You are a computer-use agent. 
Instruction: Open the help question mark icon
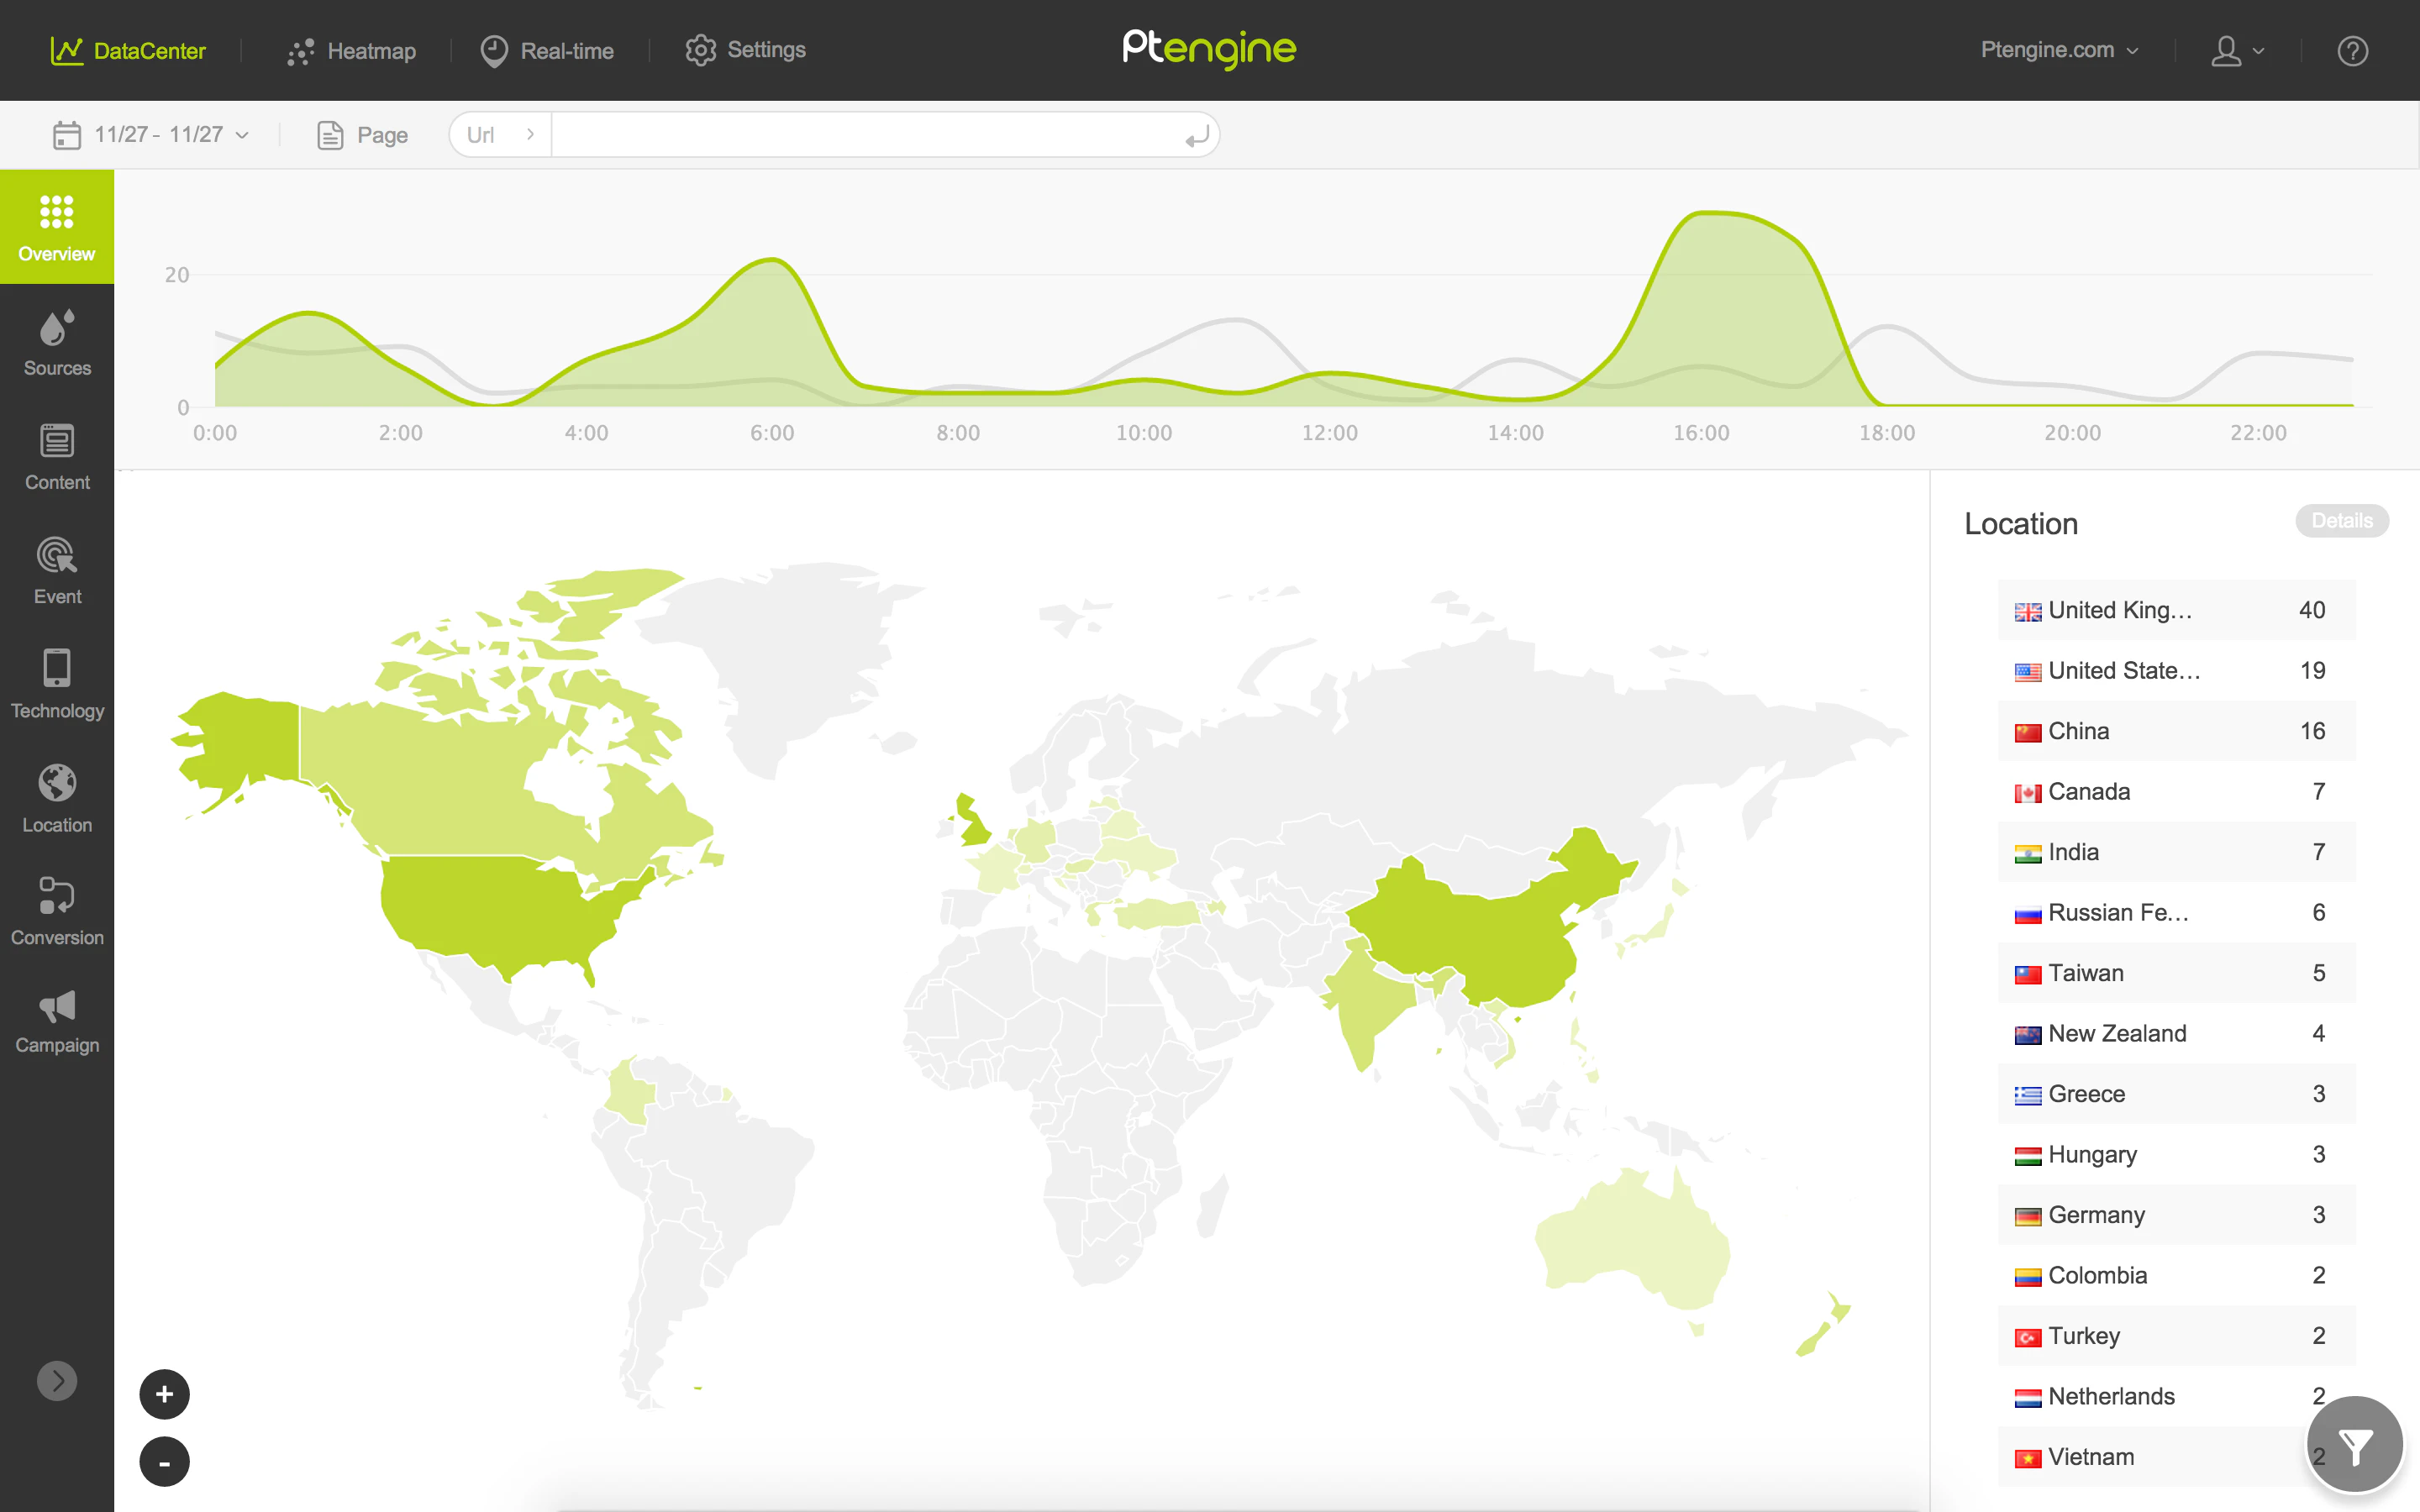coord(2352,51)
